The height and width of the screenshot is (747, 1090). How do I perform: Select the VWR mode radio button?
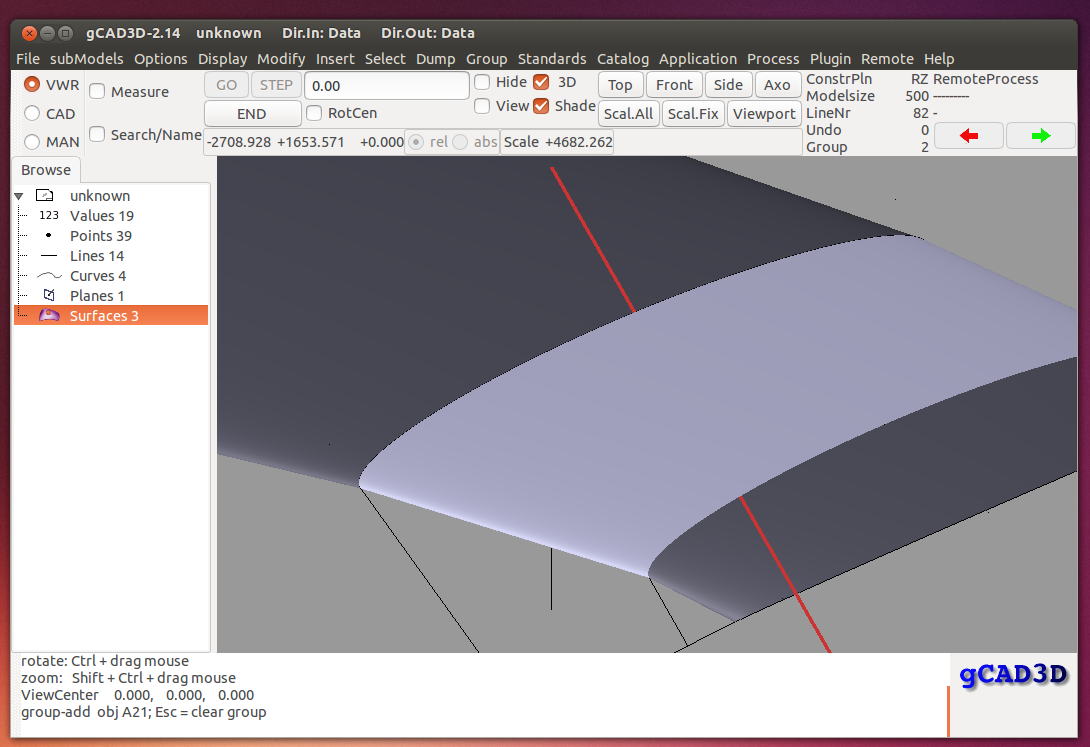[32, 85]
